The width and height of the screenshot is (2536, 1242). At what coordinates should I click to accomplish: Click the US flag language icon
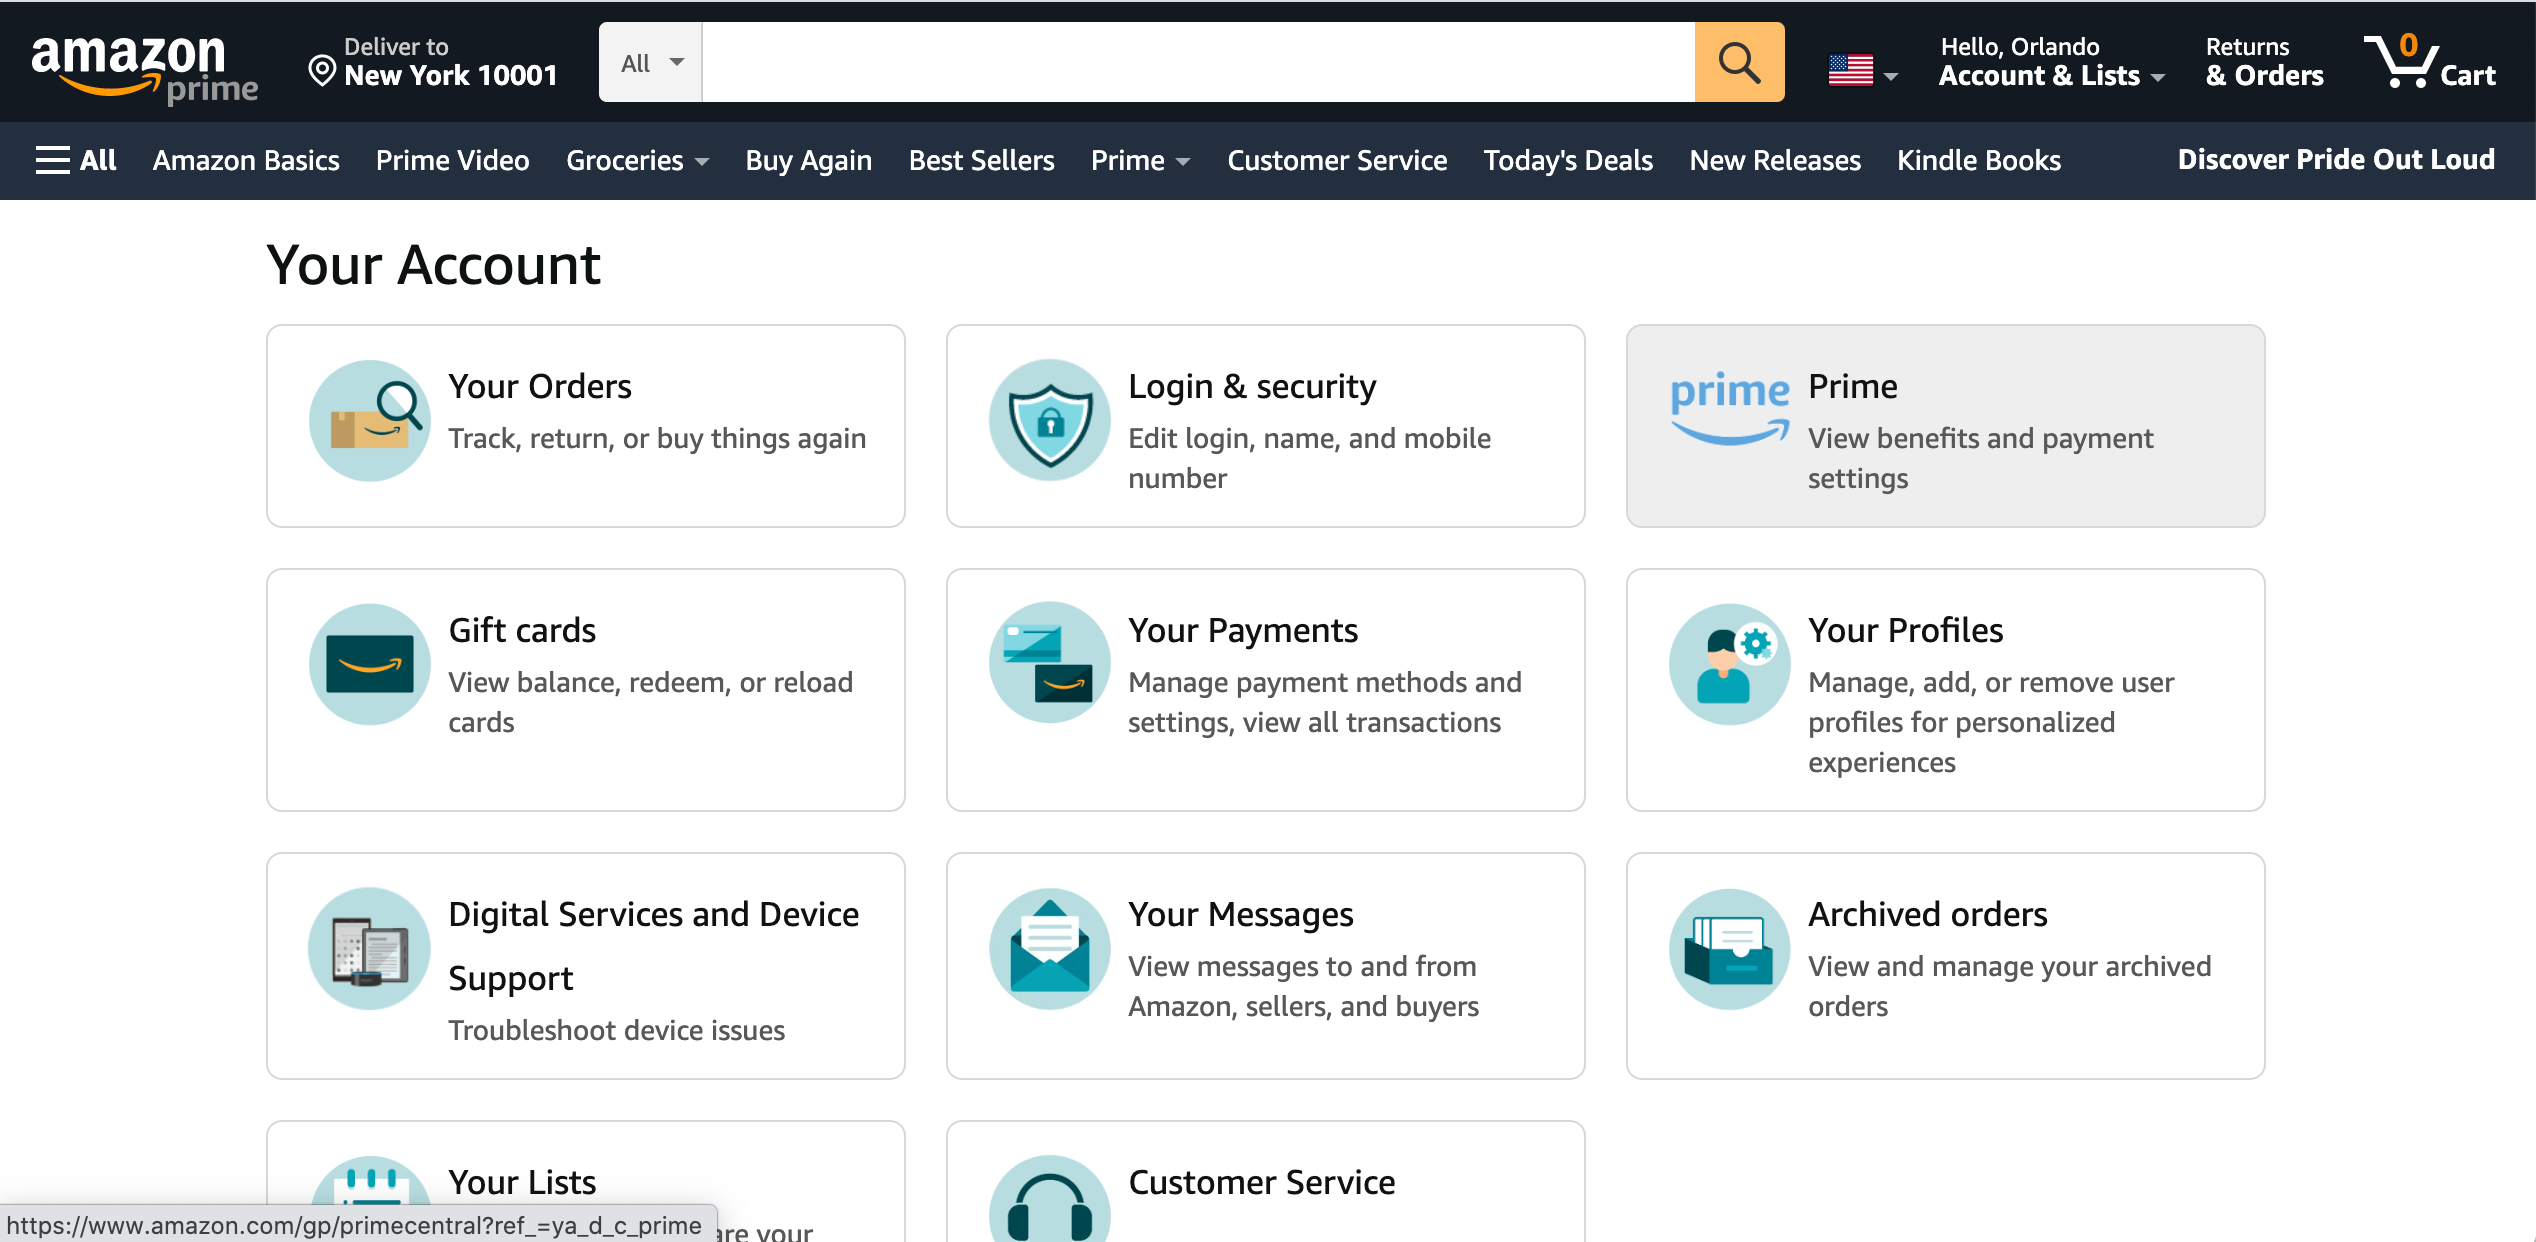[x=1850, y=70]
